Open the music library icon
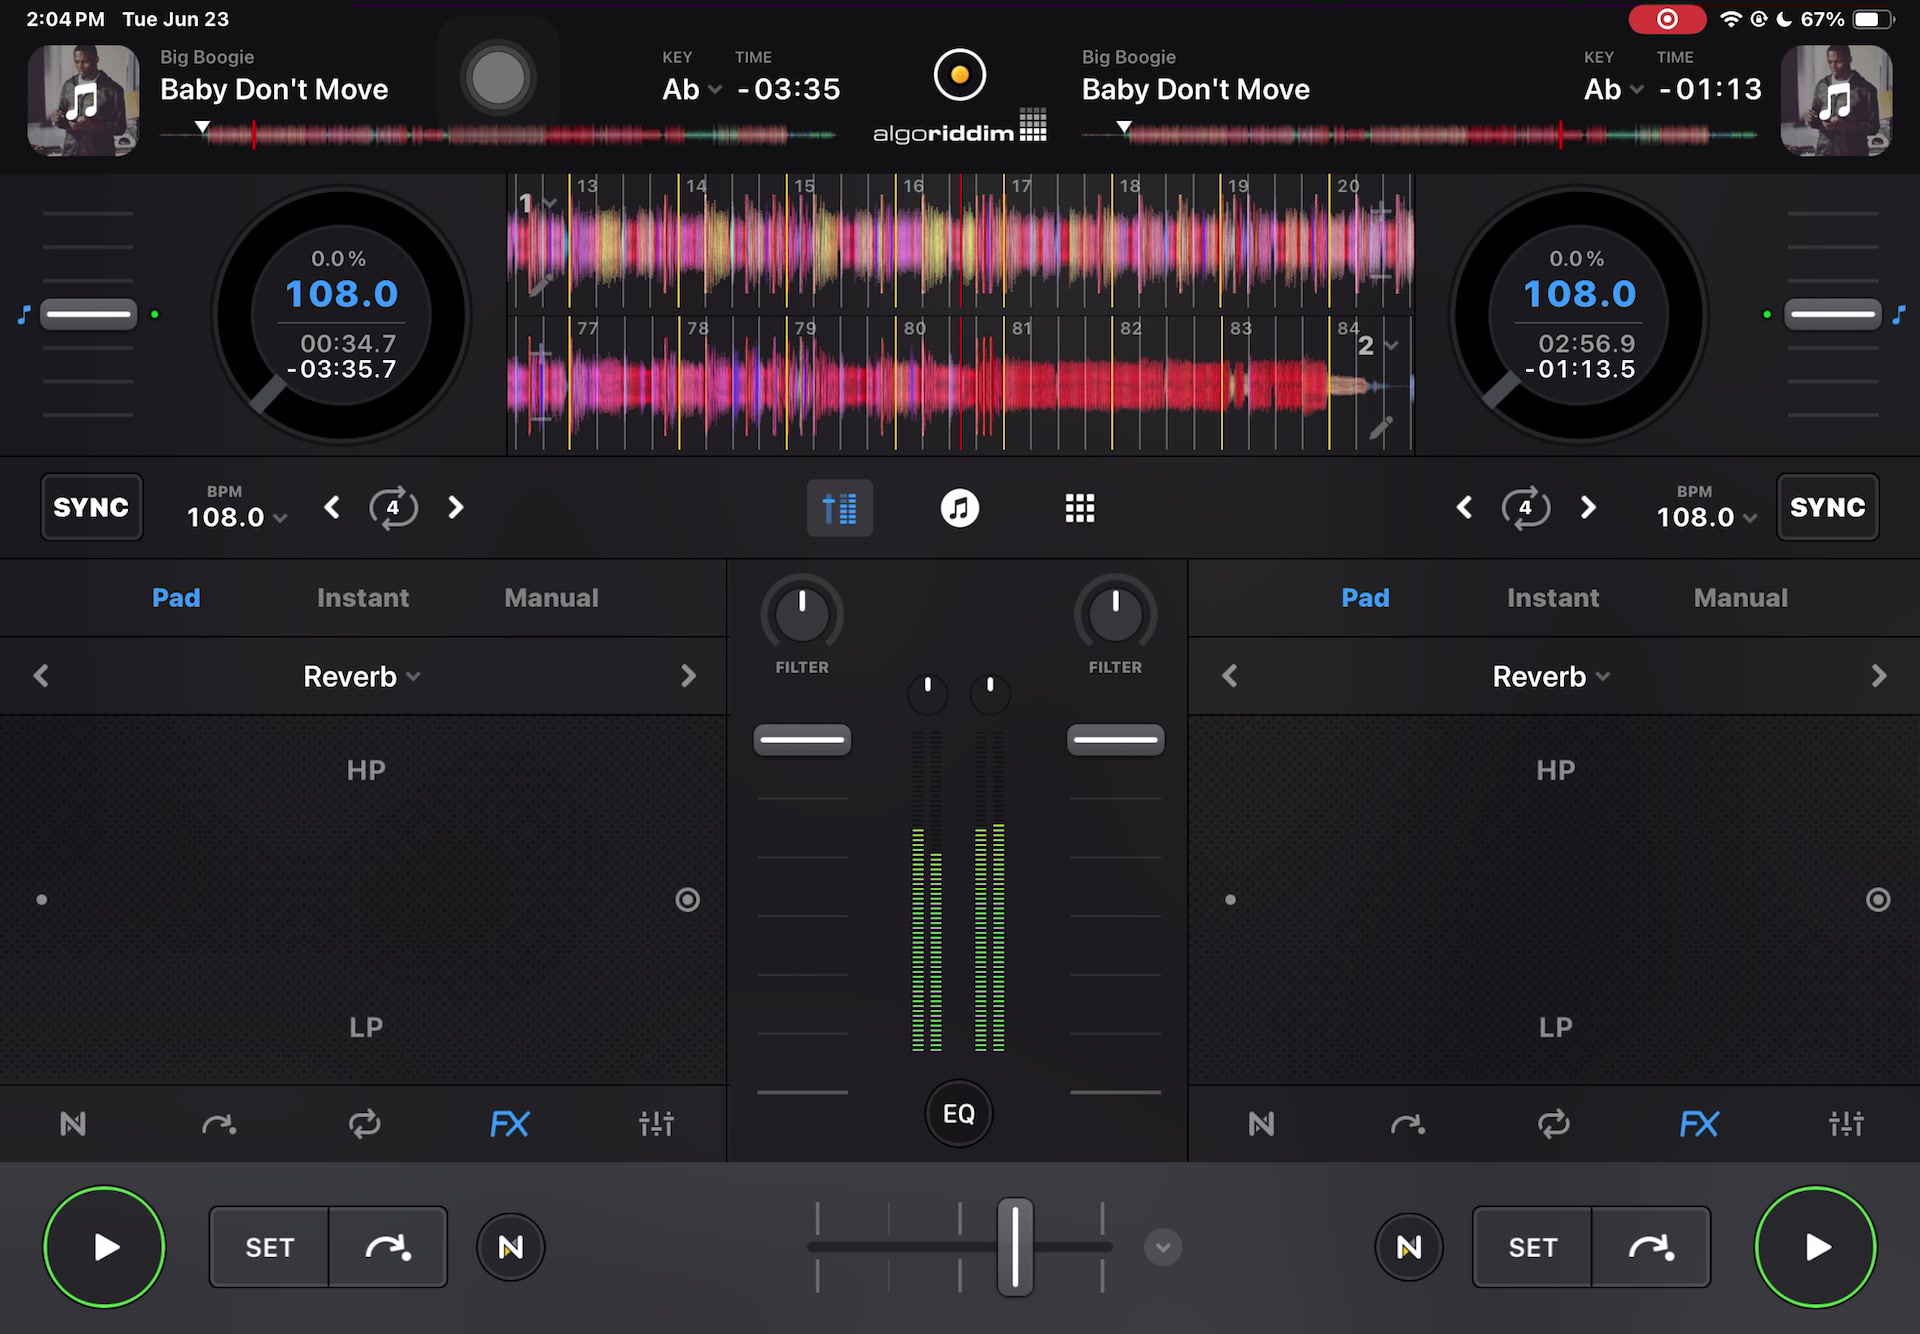This screenshot has height=1334, width=1920. [960, 508]
